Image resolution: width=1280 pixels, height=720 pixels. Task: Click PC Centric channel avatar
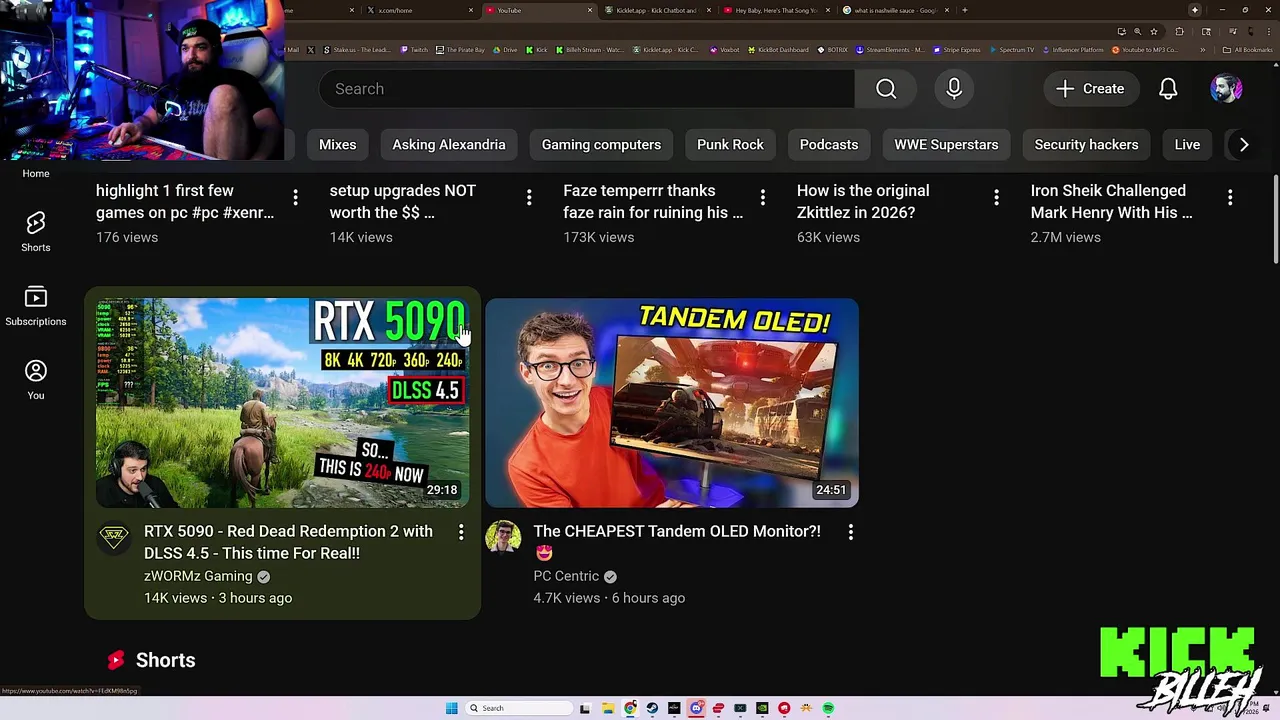[503, 538]
